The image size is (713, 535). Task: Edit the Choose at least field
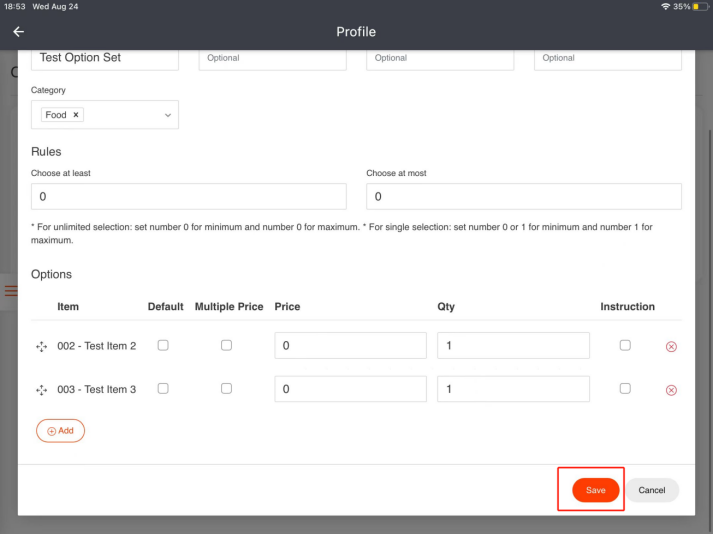point(188,197)
